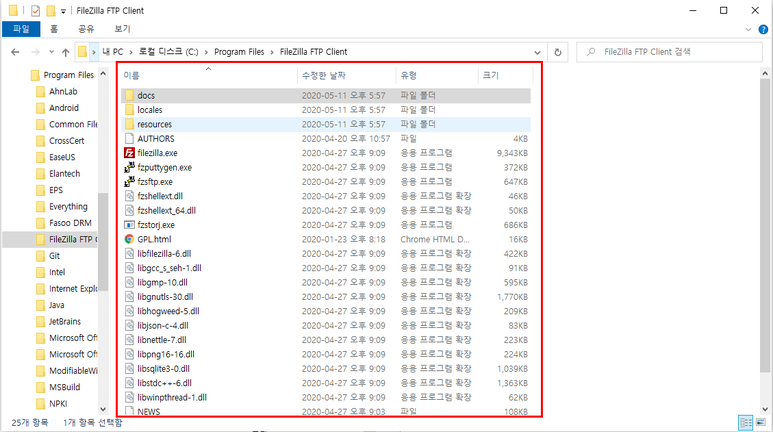Image resolution: width=773 pixels, height=432 pixels.
Task: Select Android folder in navigation tree
Action: pos(64,108)
